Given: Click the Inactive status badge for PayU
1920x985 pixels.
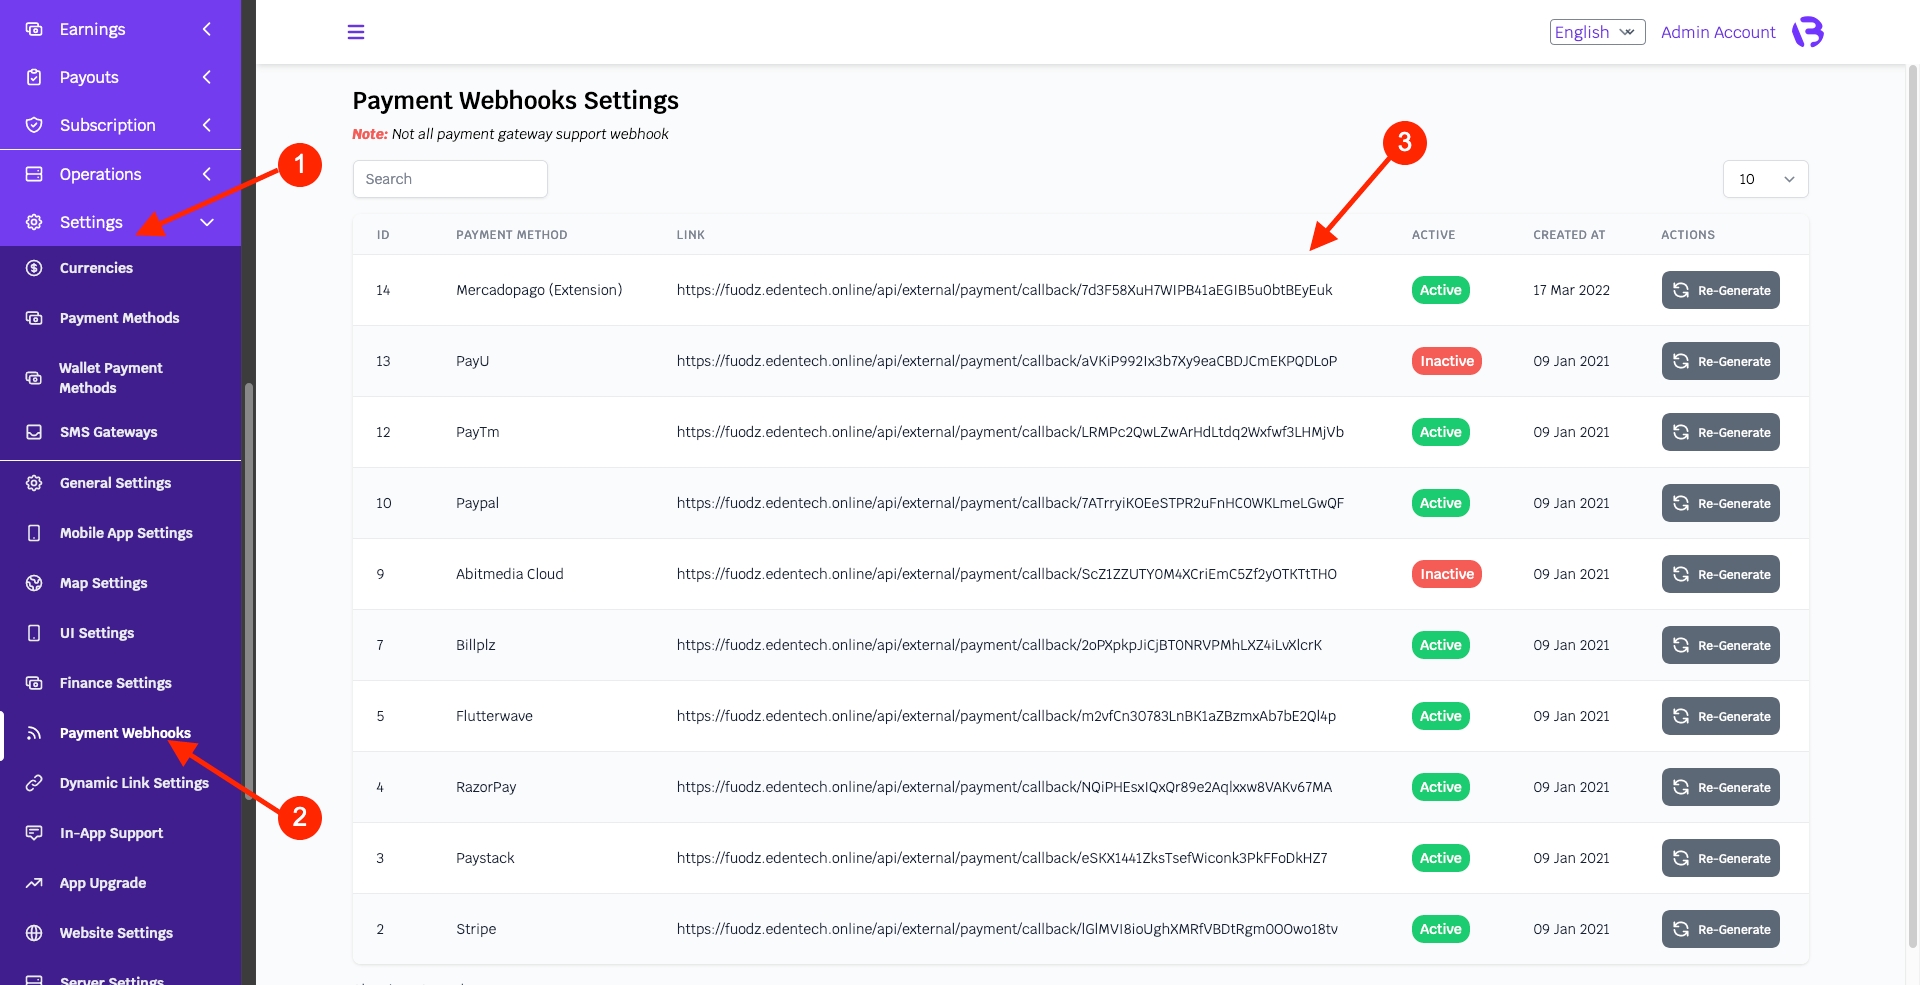Looking at the screenshot, I should click(x=1446, y=361).
